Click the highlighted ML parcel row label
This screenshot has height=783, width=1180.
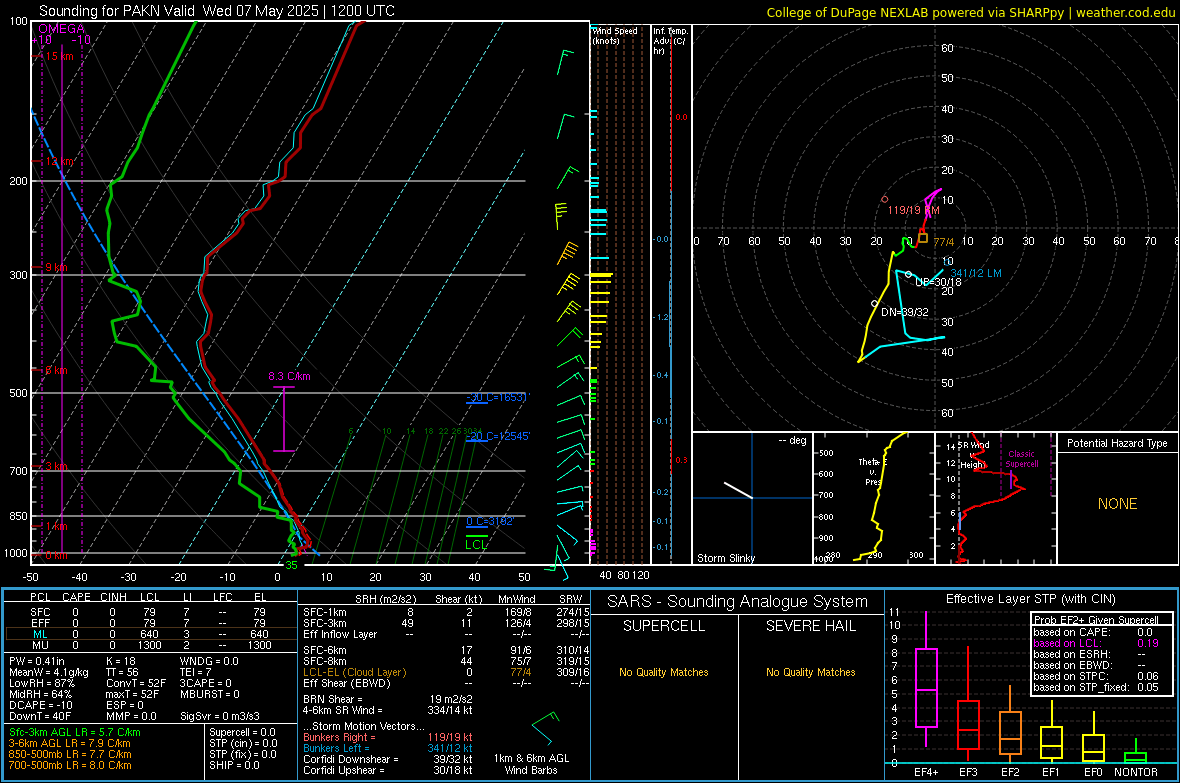[40, 634]
